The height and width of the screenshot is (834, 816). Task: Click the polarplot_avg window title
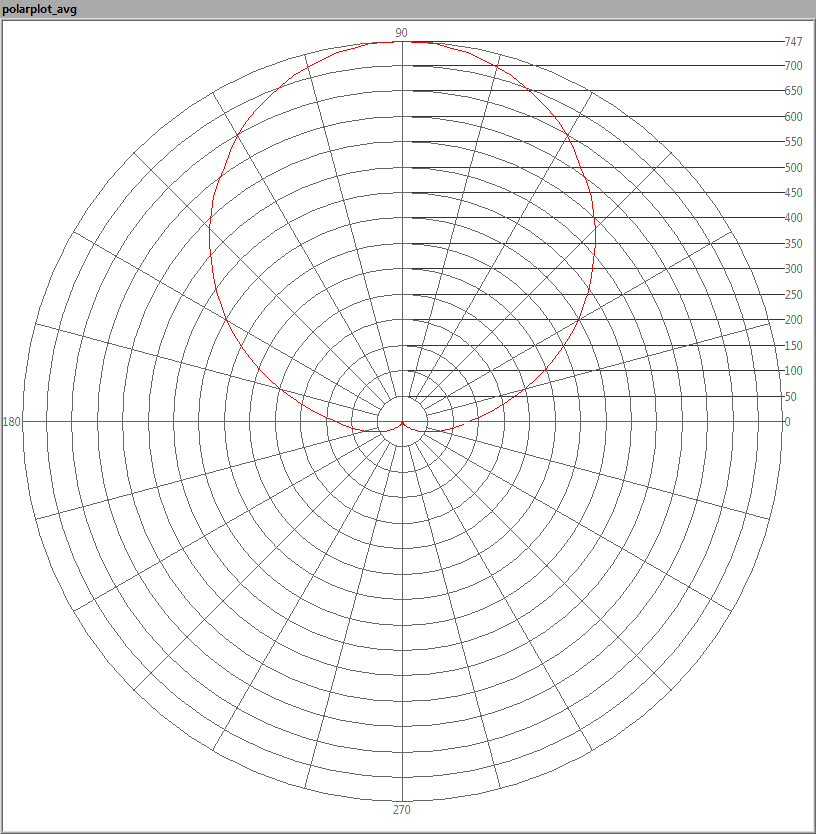40,9
